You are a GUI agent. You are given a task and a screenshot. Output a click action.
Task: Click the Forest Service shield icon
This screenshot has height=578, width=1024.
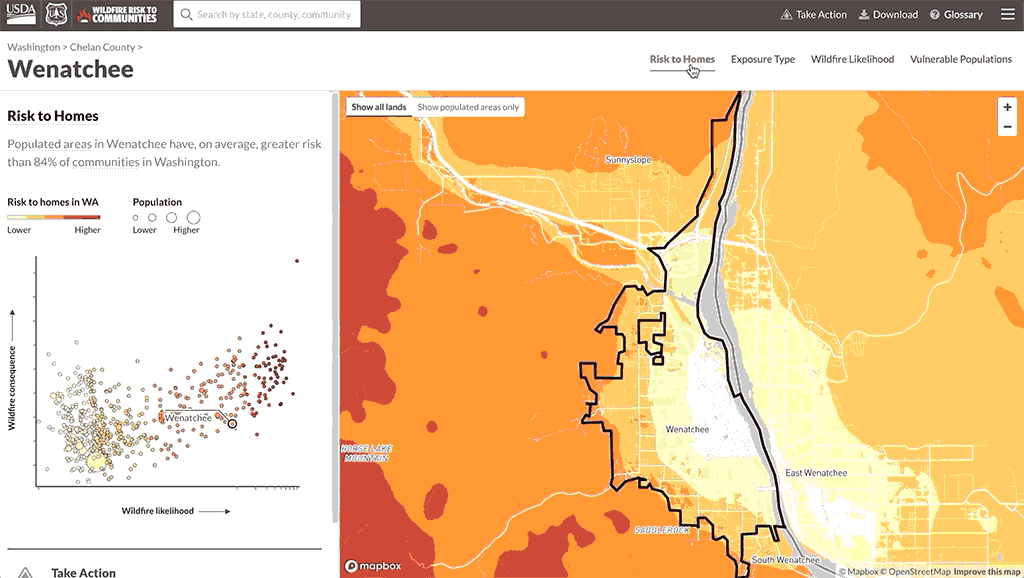57,14
